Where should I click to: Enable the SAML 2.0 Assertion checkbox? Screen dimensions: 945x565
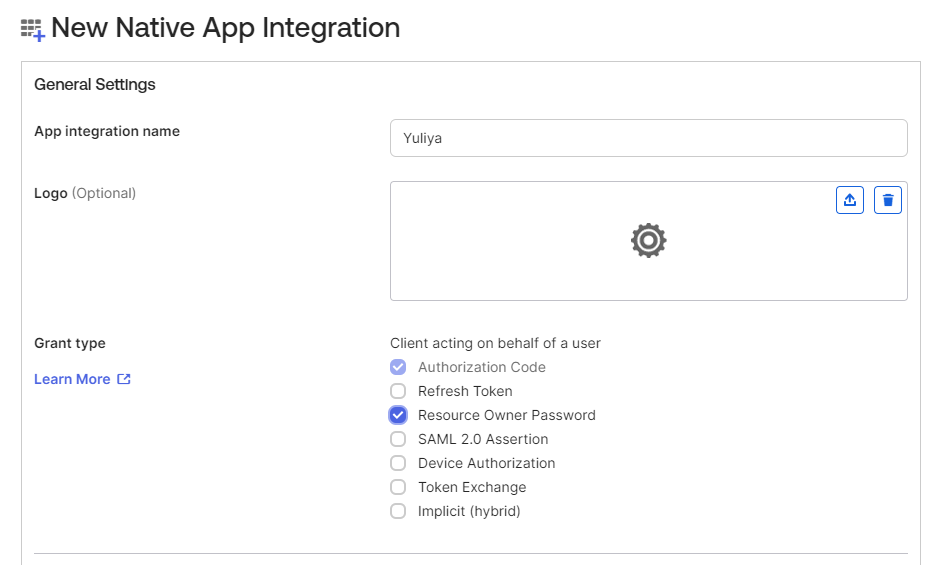pyautogui.click(x=398, y=439)
